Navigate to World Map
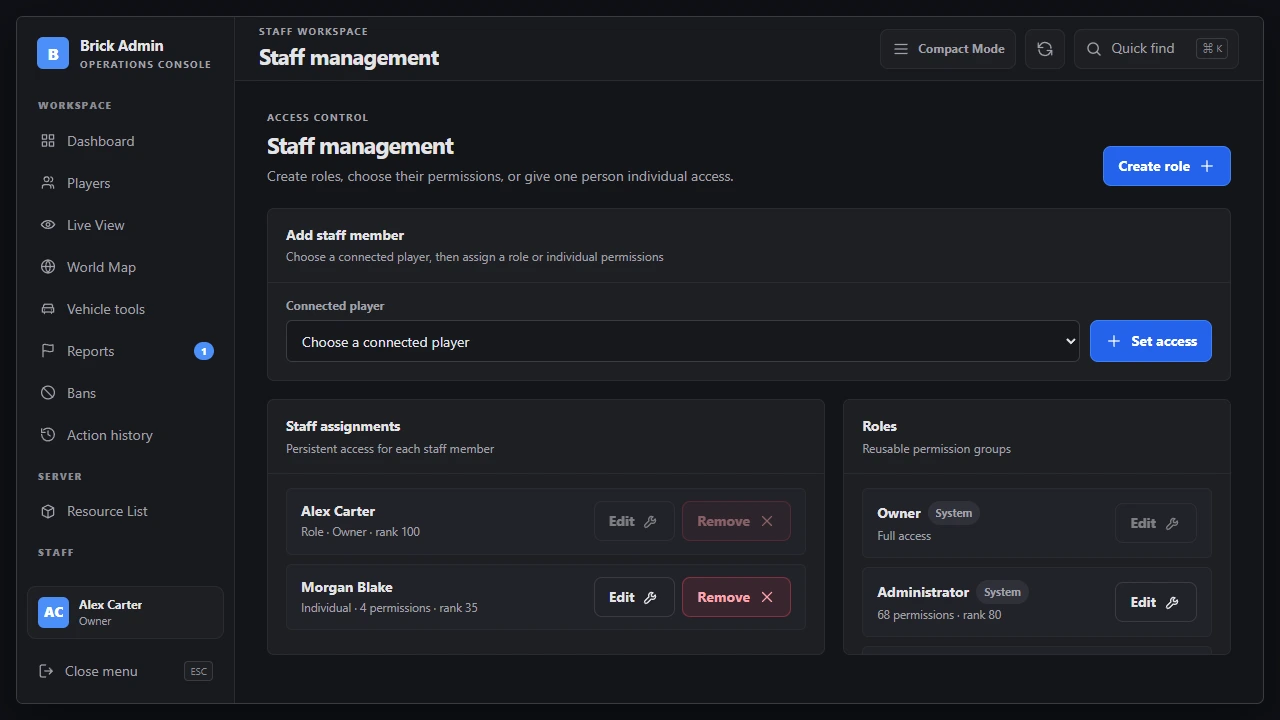 click(126, 267)
